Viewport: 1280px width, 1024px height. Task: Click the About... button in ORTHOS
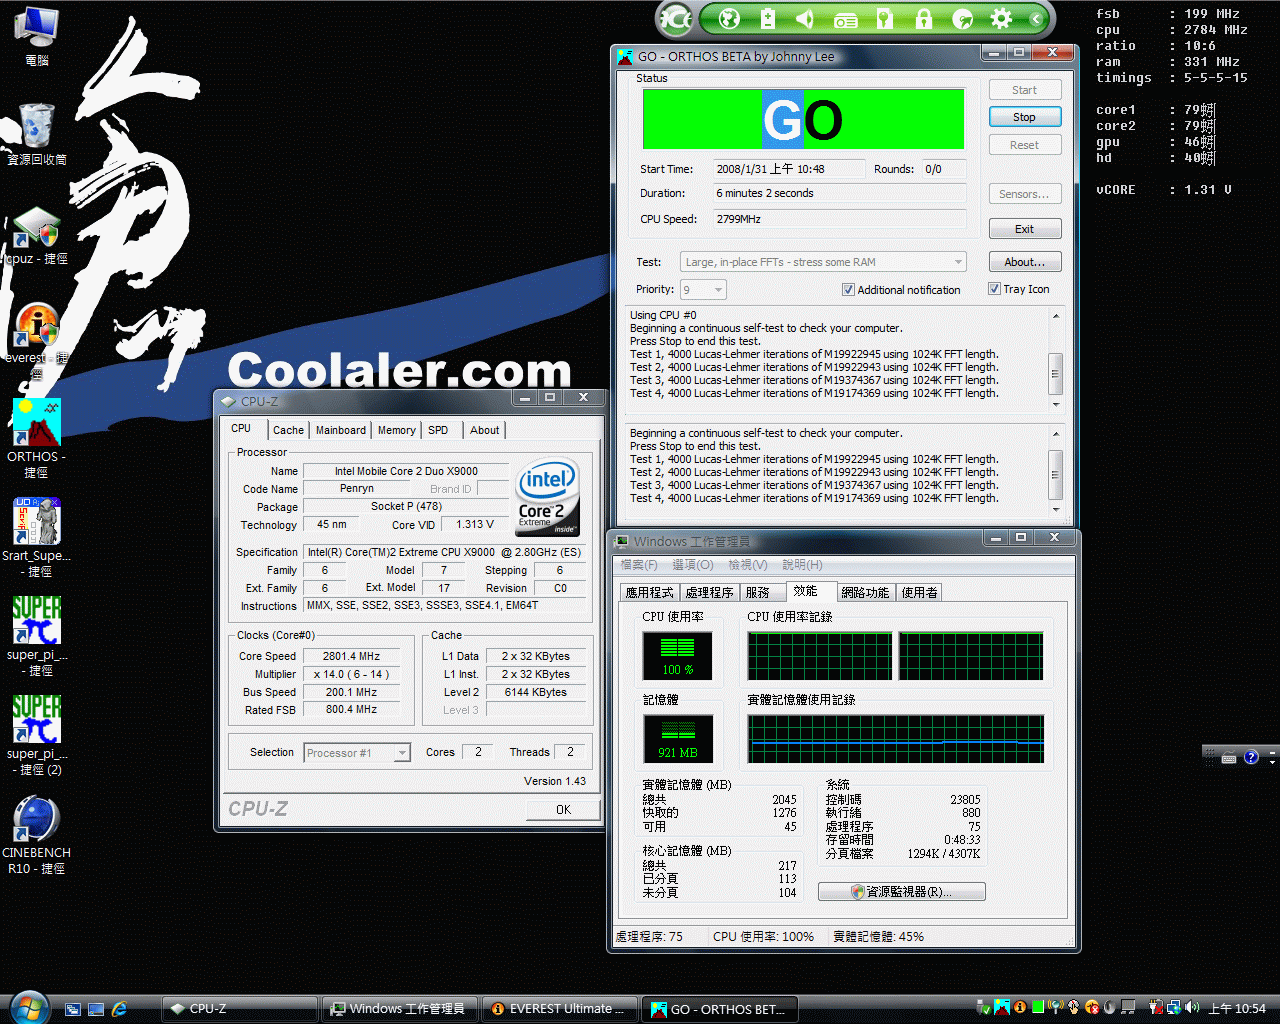pos(1024,262)
